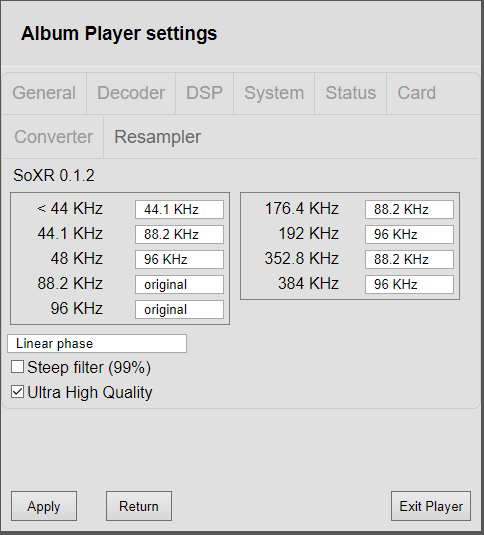484x535 pixels.
Task: Go to the System tab
Action: point(274,93)
